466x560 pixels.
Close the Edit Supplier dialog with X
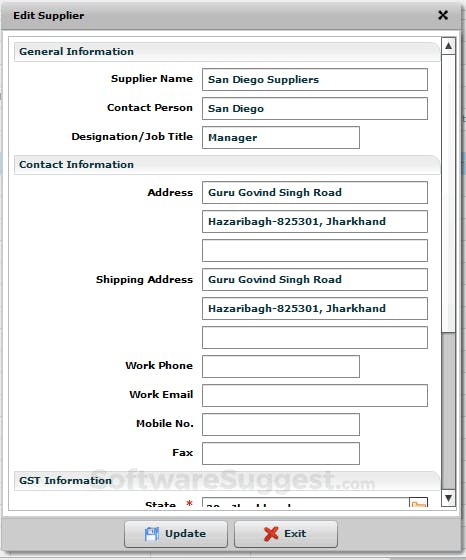pos(443,15)
